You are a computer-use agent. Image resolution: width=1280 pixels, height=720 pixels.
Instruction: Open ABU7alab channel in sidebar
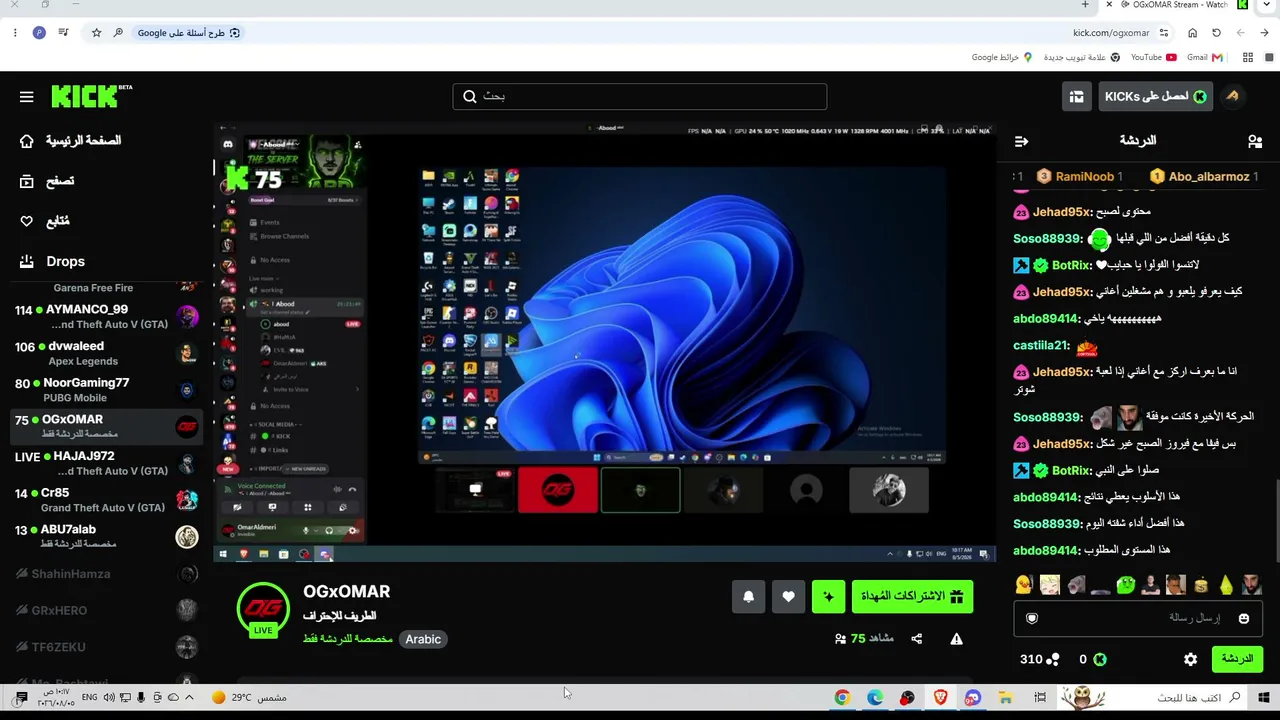click(x=106, y=536)
